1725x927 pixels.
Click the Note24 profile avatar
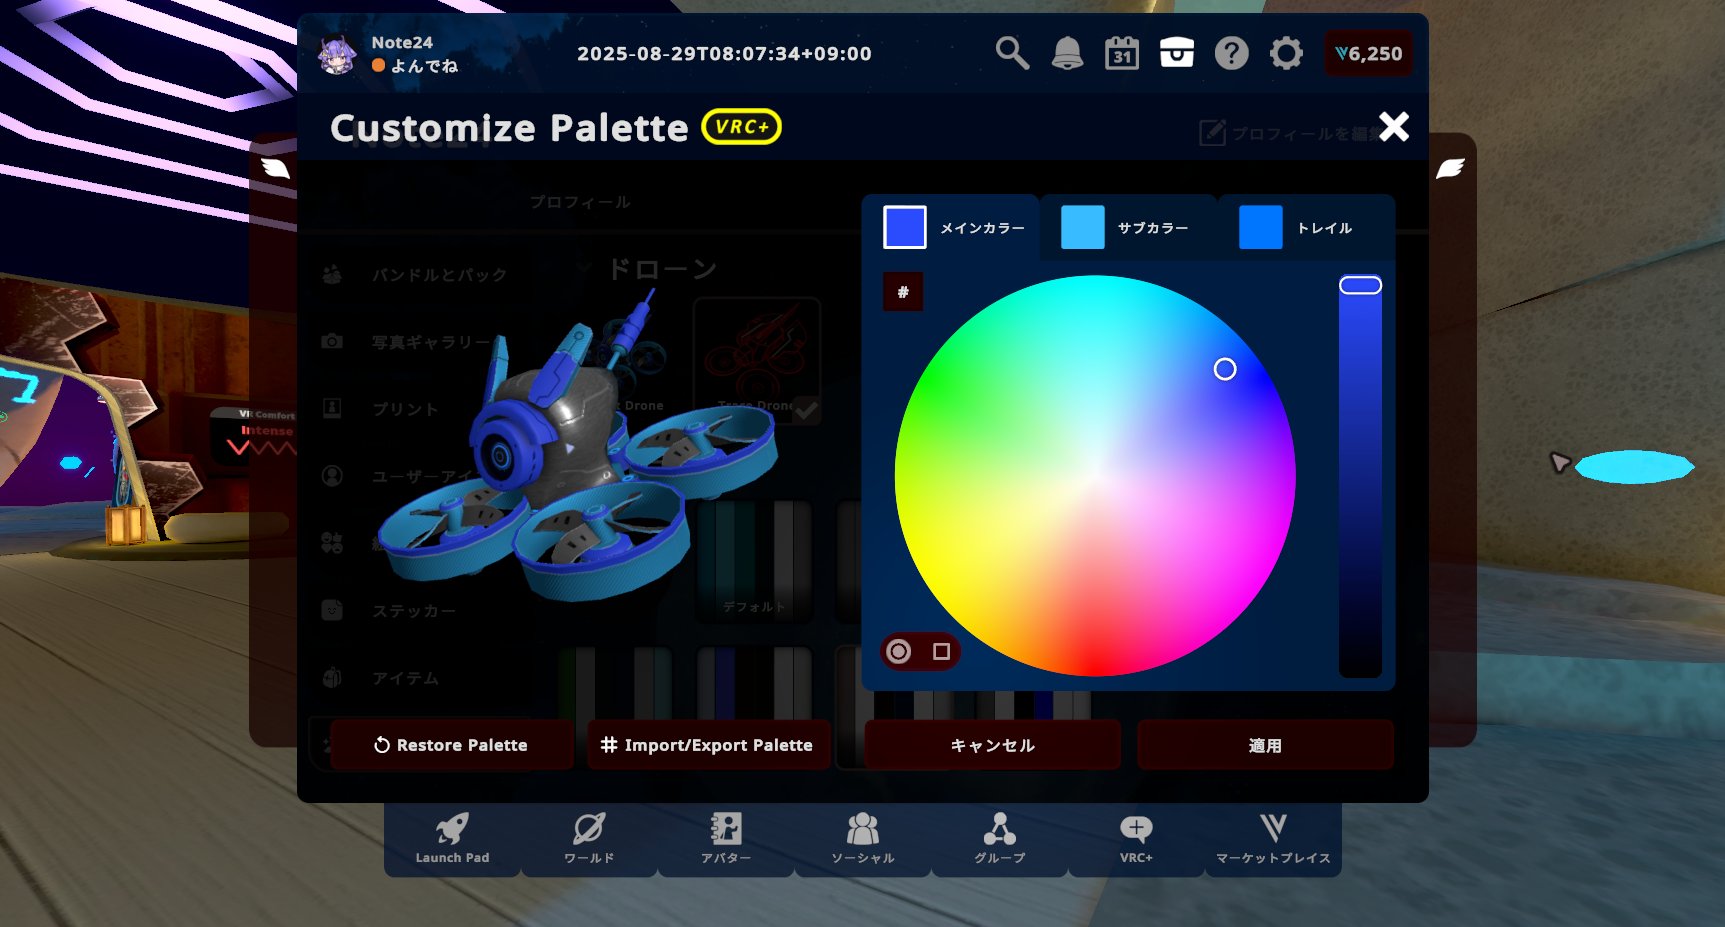337,54
